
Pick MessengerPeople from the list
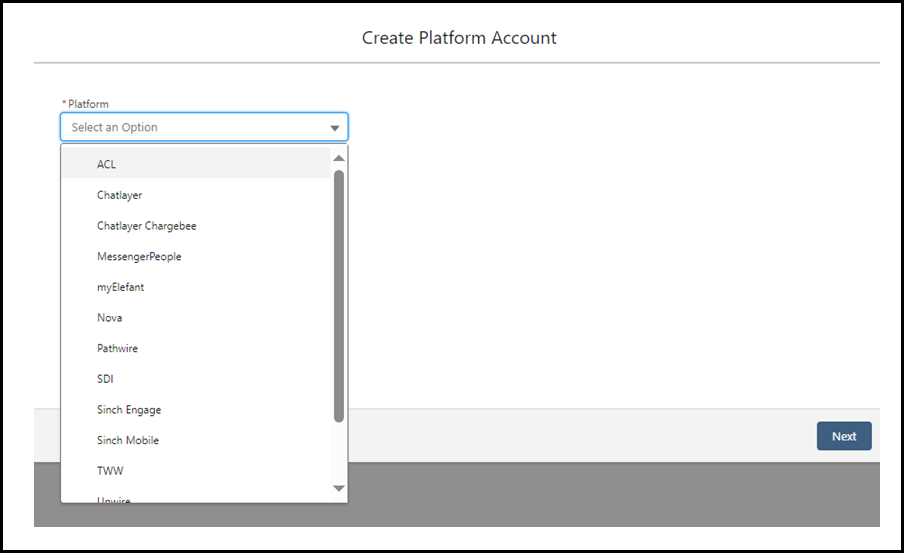click(x=197, y=256)
